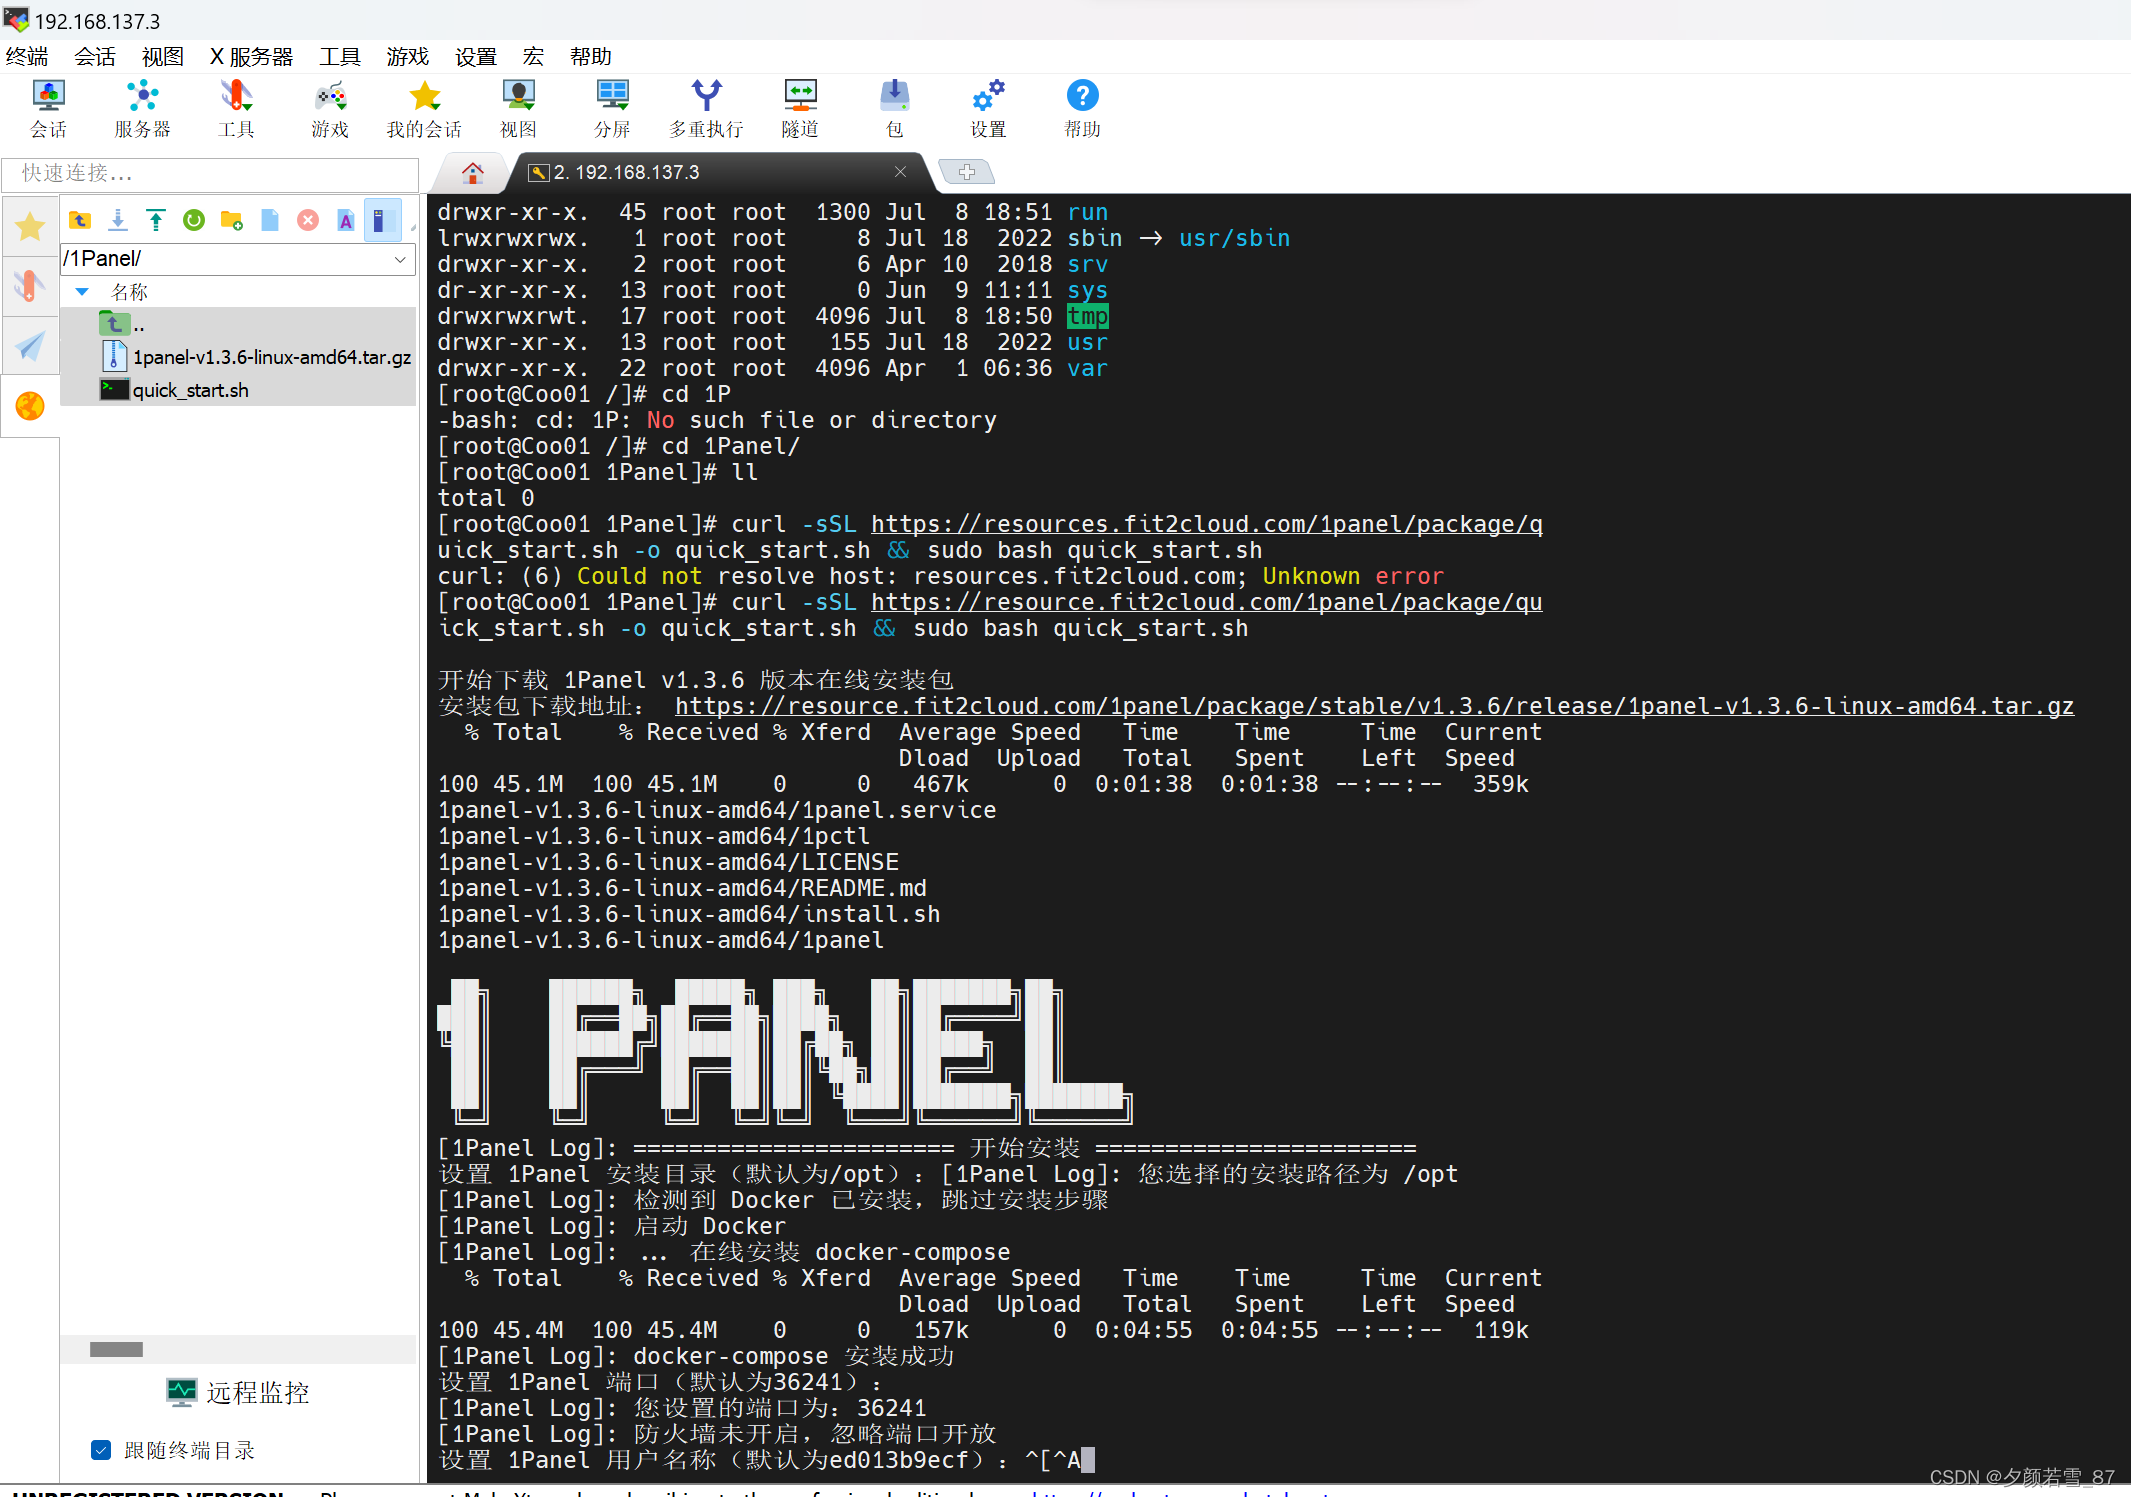Open the resource.fit2cloud.com/1panel/package/qu link
Image resolution: width=2131 pixels, height=1497 pixels.
(x=1206, y=602)
